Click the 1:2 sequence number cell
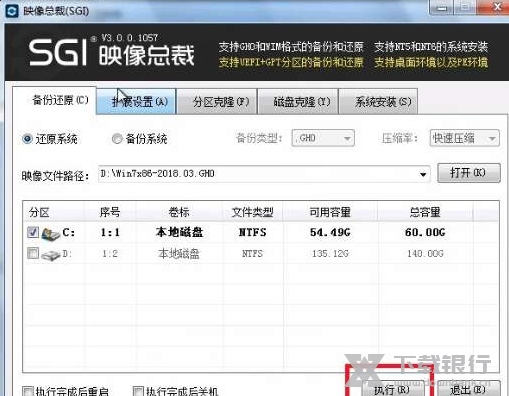Screen dimensions: 509x396 pos(110,254)
